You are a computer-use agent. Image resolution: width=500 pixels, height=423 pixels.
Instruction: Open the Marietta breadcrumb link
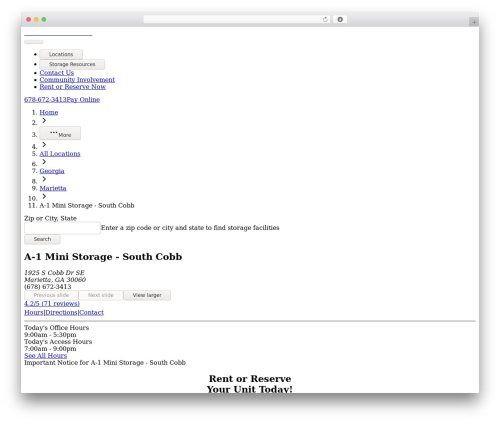coord(53,188)
